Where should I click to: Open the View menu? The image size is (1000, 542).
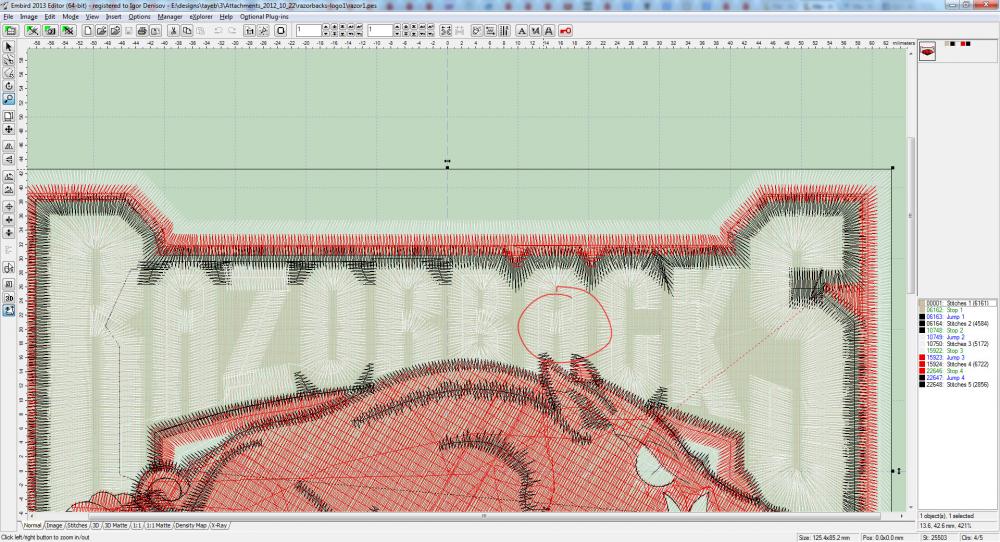[92, 17]
